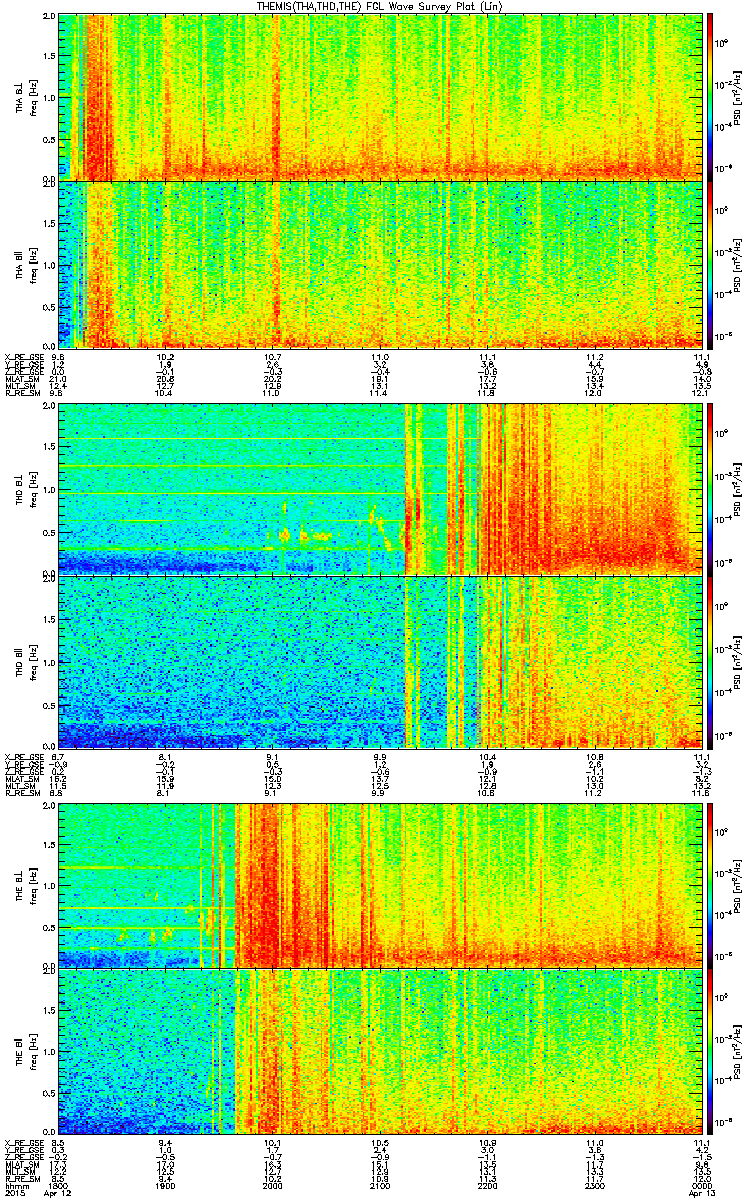Image resolution: width=750 pixels, height=1200 pixels.
Task: Click the THA B-parallel PSD color bar
Action: (x=710, y=264)
